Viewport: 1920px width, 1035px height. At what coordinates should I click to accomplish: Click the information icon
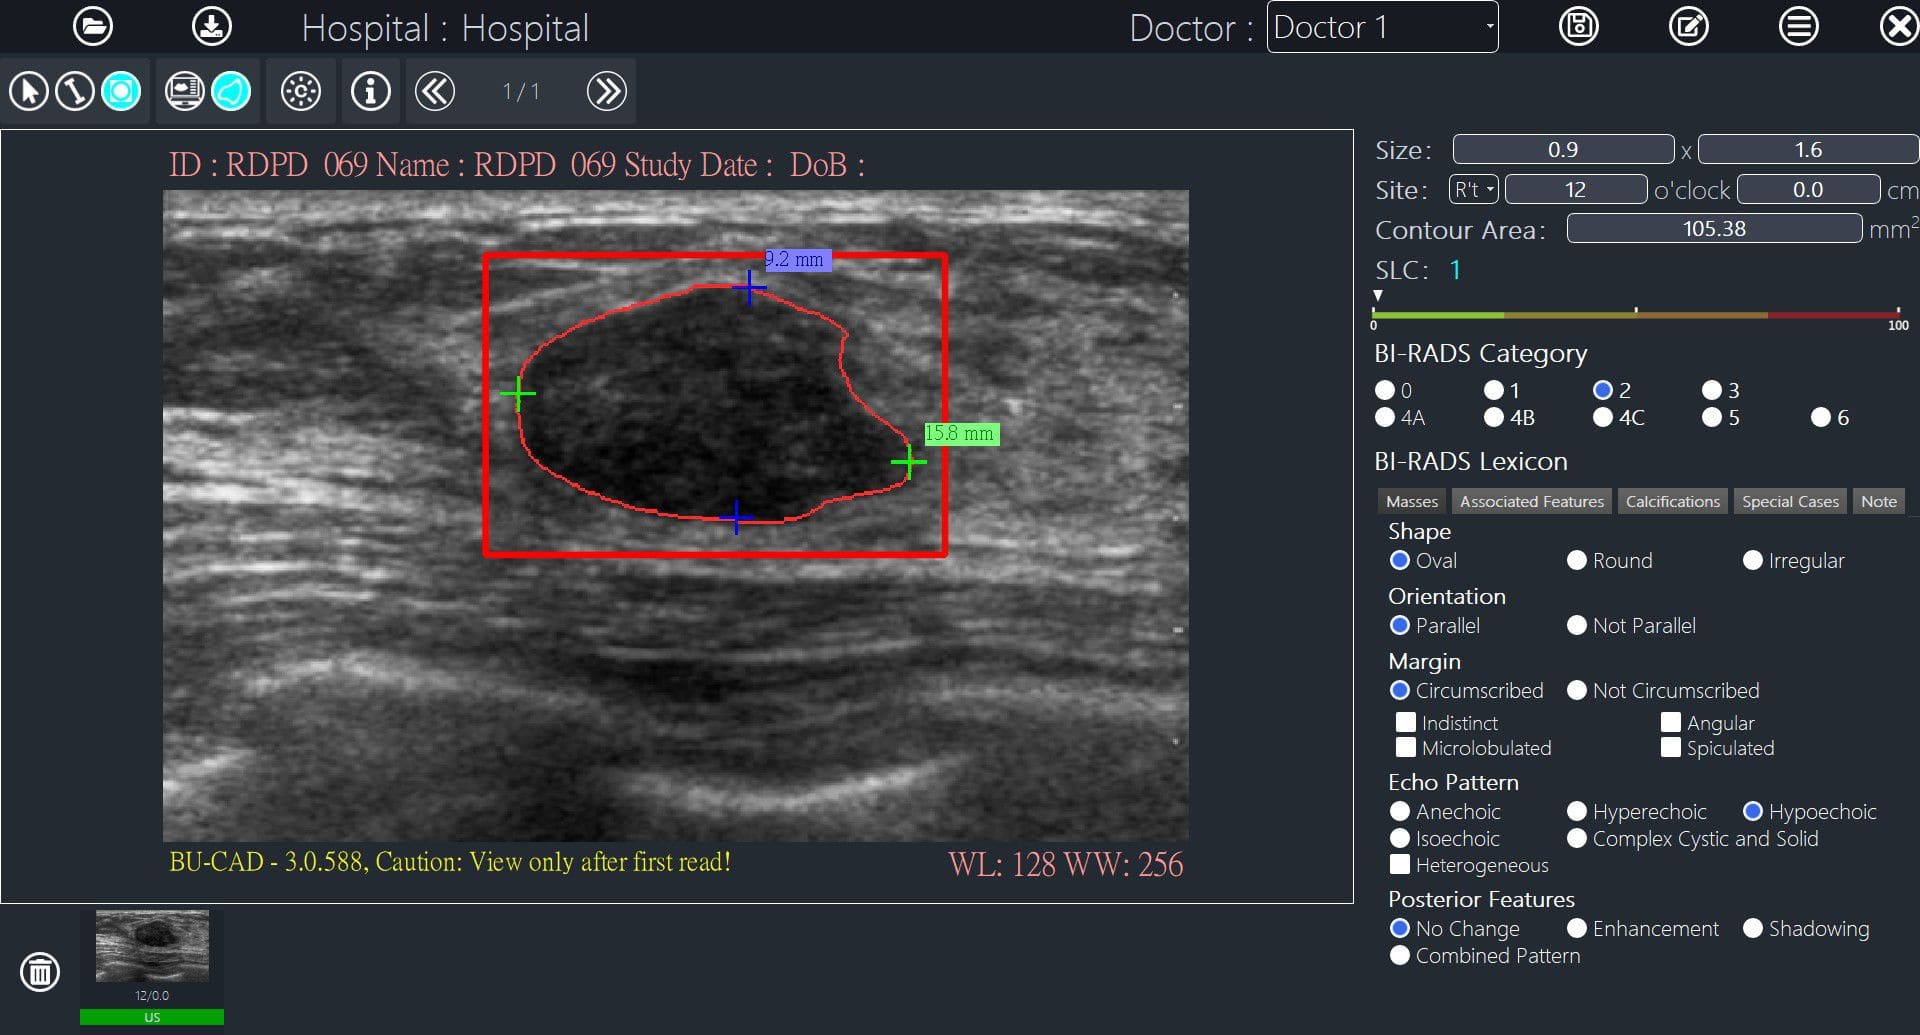coord(370,91)
